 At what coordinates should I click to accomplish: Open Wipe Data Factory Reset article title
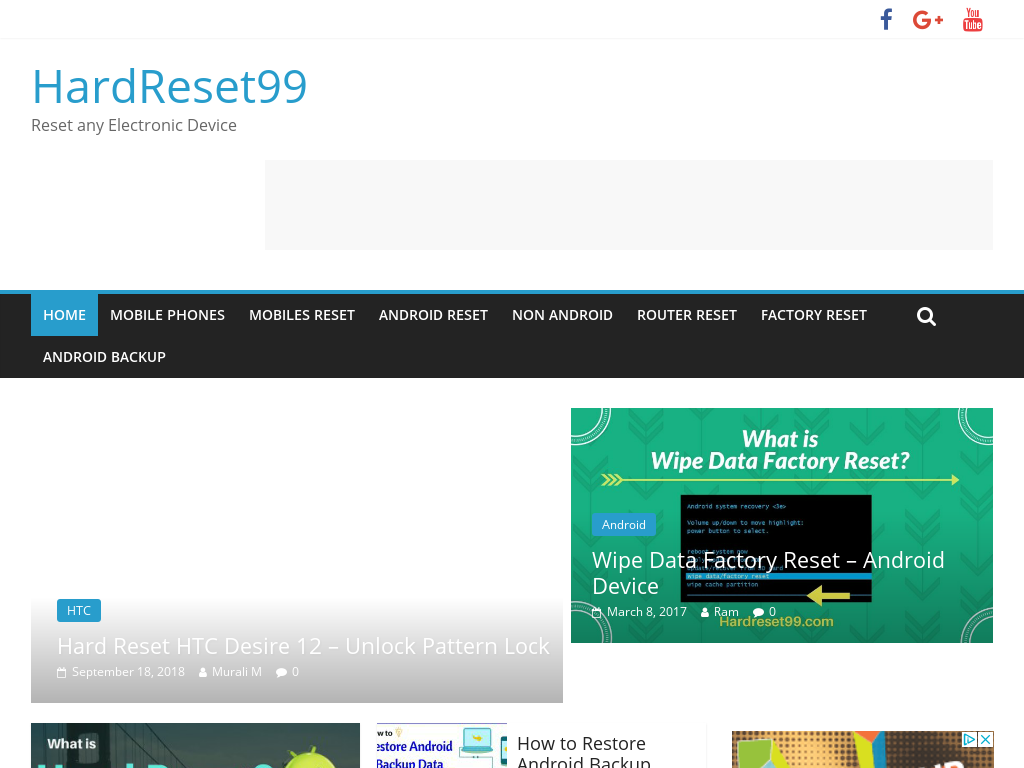[x=768, y=573]
